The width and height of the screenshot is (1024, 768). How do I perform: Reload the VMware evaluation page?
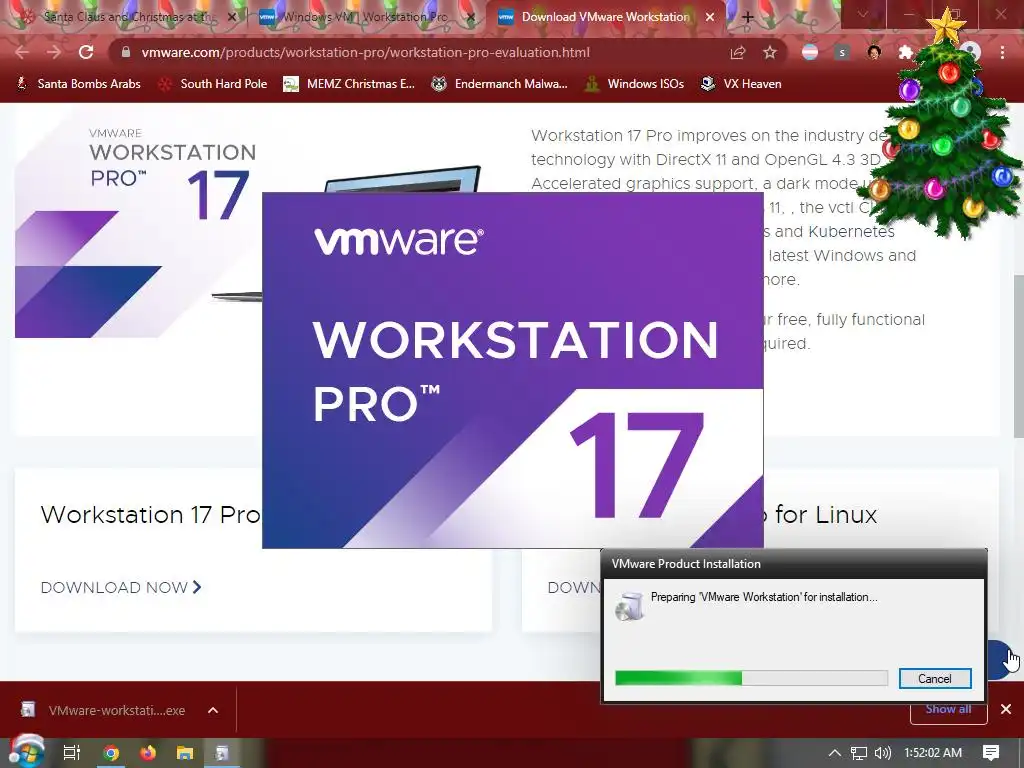click(86, 52)
